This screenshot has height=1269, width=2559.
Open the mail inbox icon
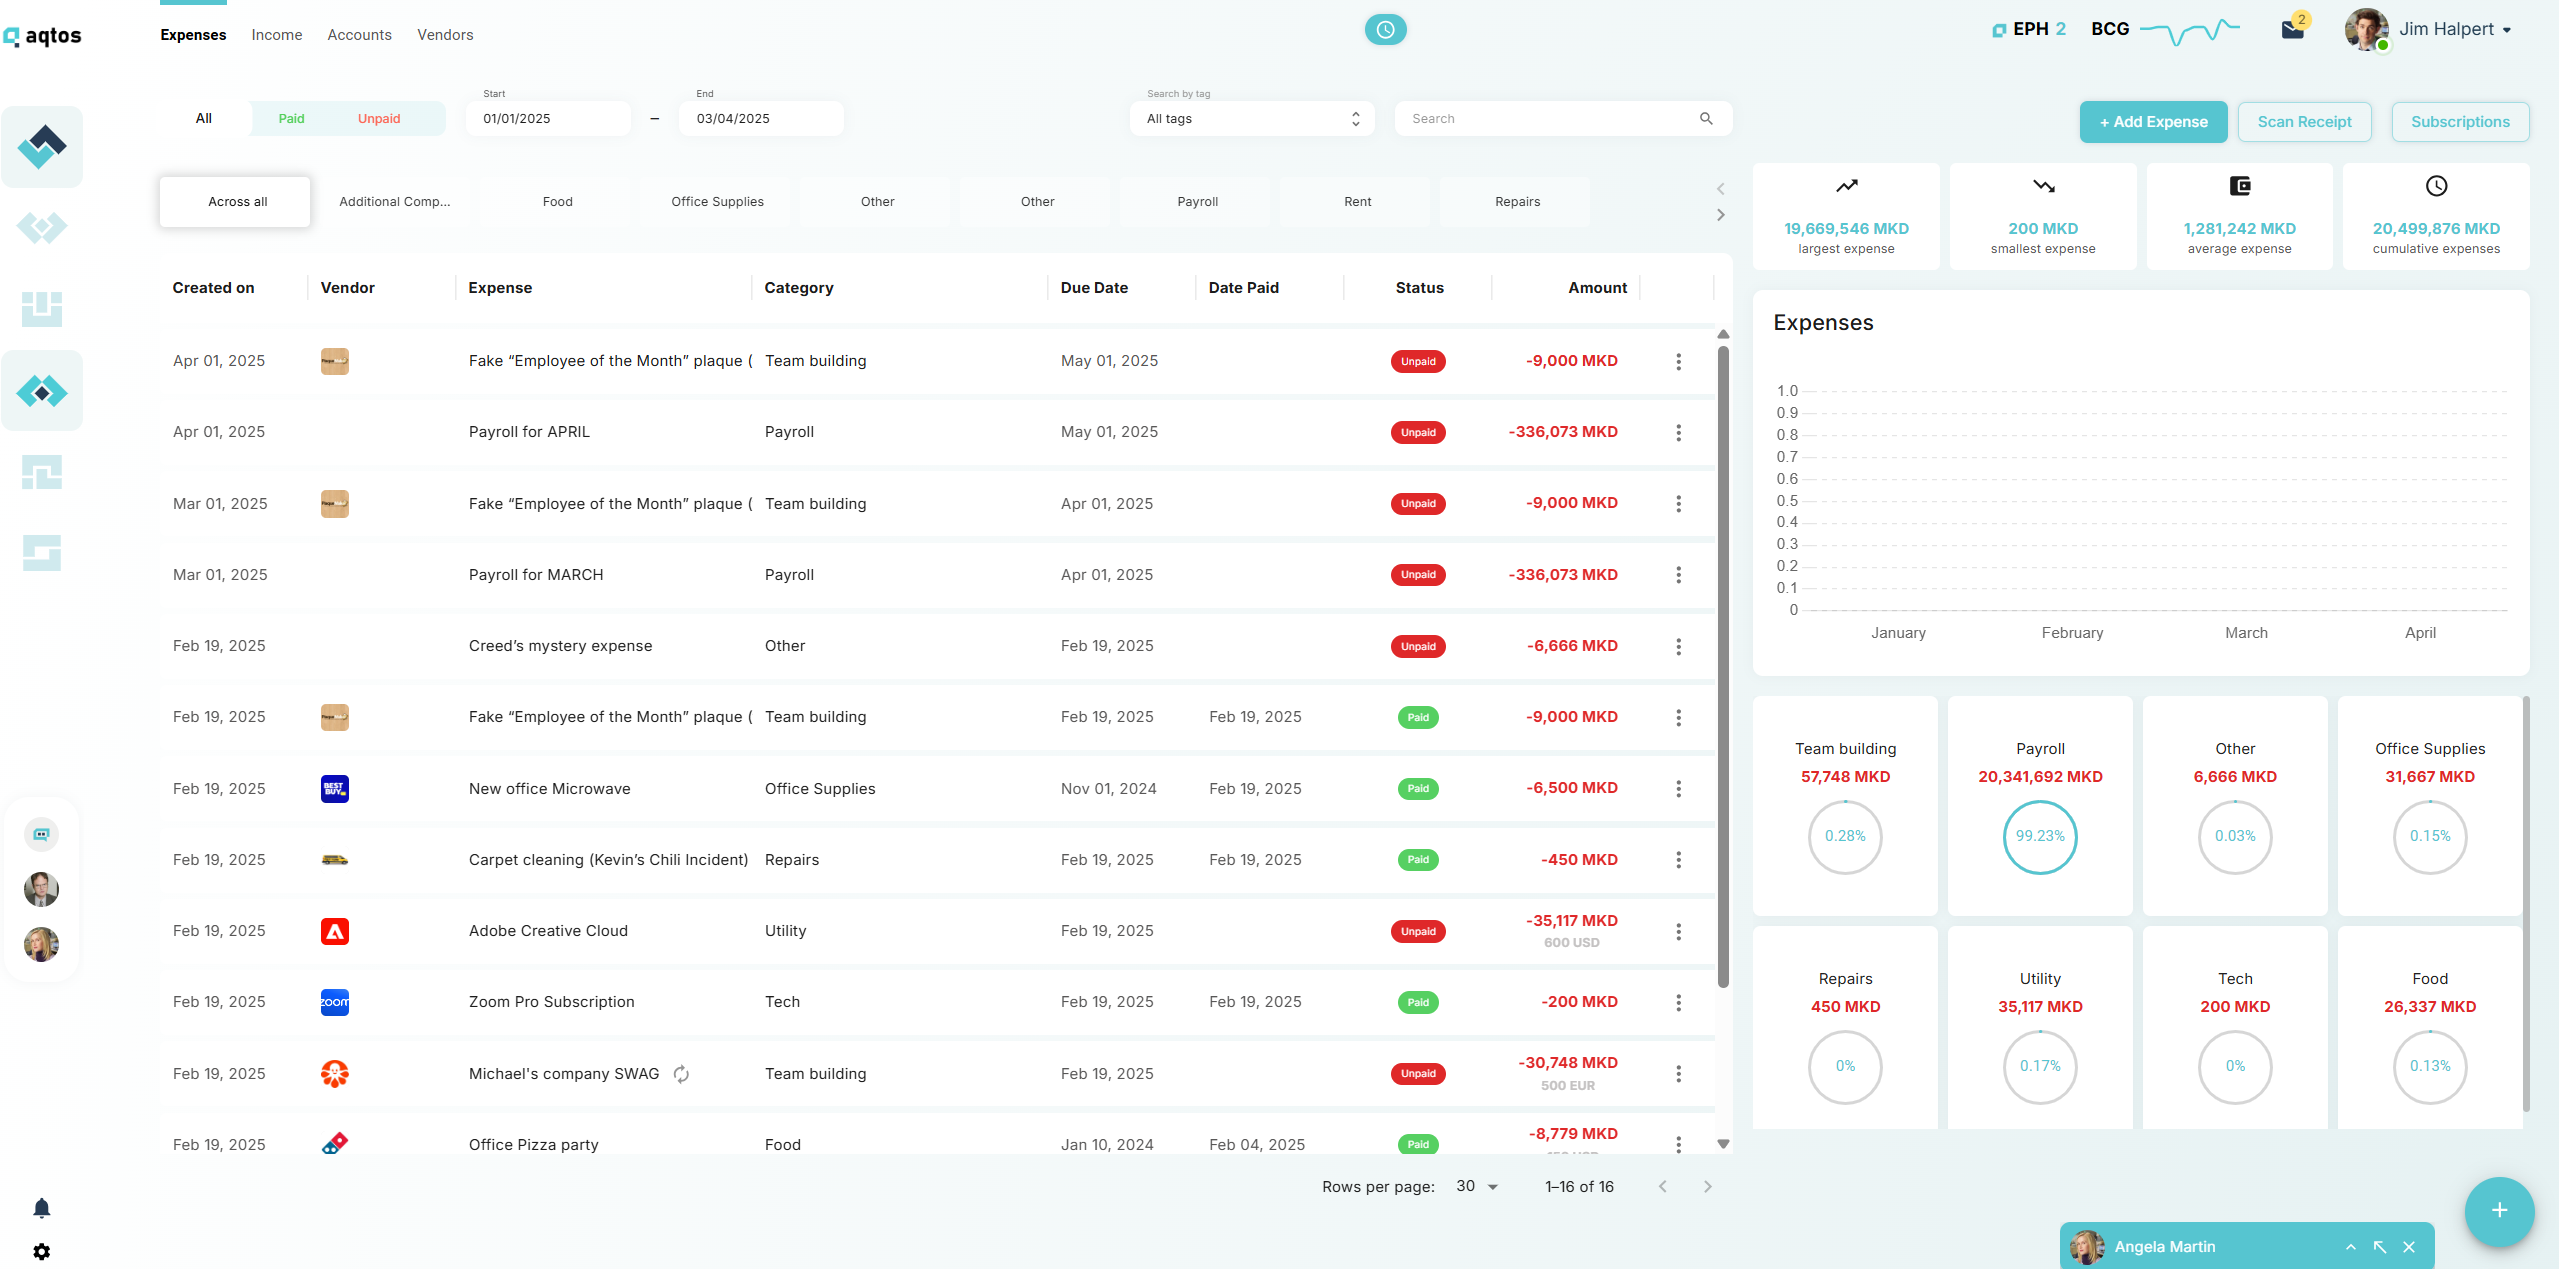(2292, 30)
